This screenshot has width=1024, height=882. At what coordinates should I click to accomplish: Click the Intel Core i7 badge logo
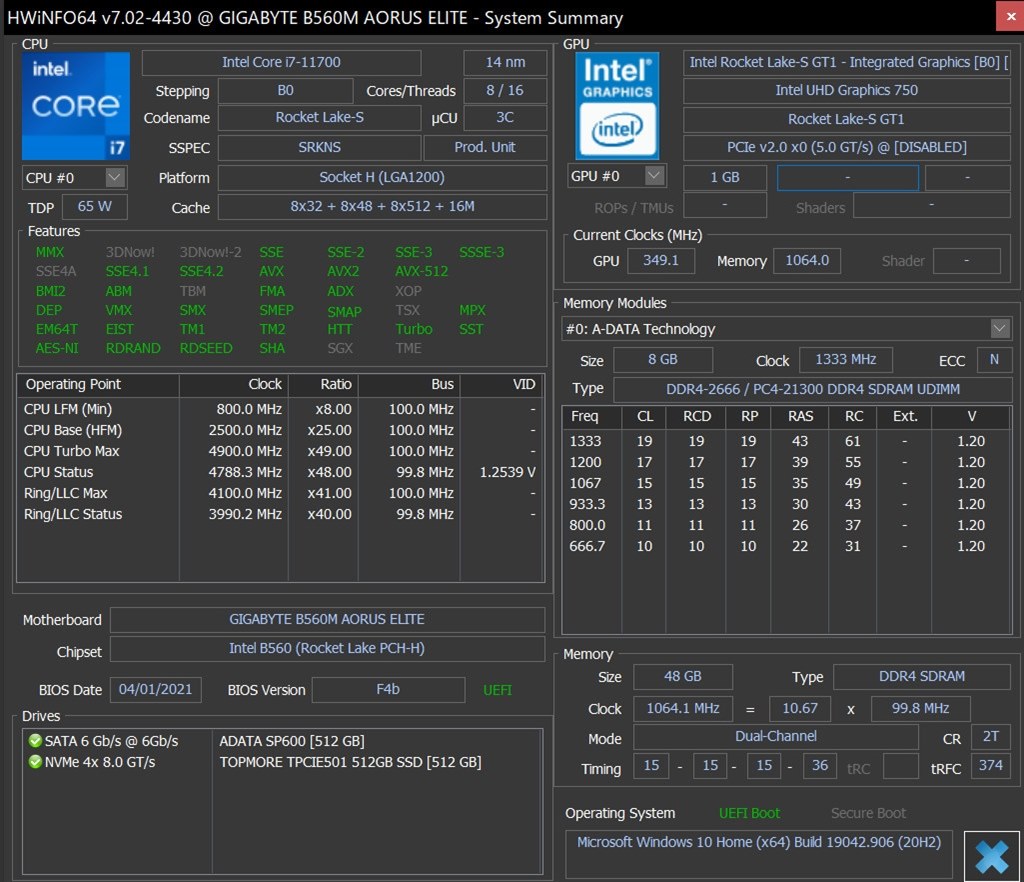75,105
